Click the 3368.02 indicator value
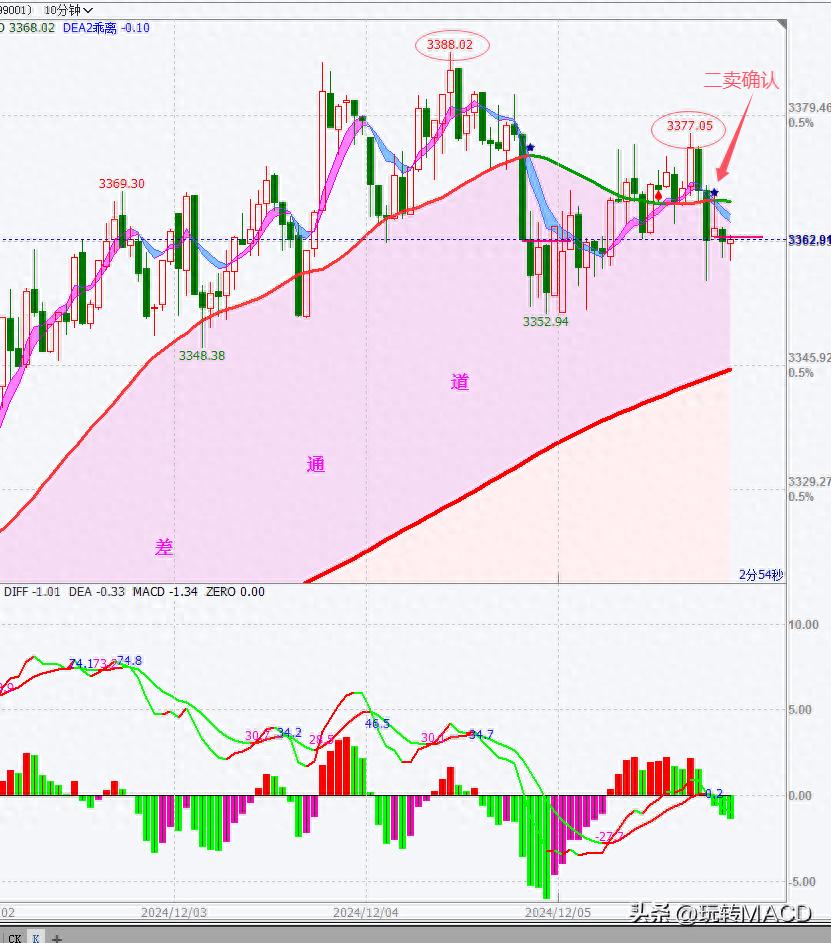The width and height of the screenshot is (831, 943). pyautogui.click(x=31, y=28)
